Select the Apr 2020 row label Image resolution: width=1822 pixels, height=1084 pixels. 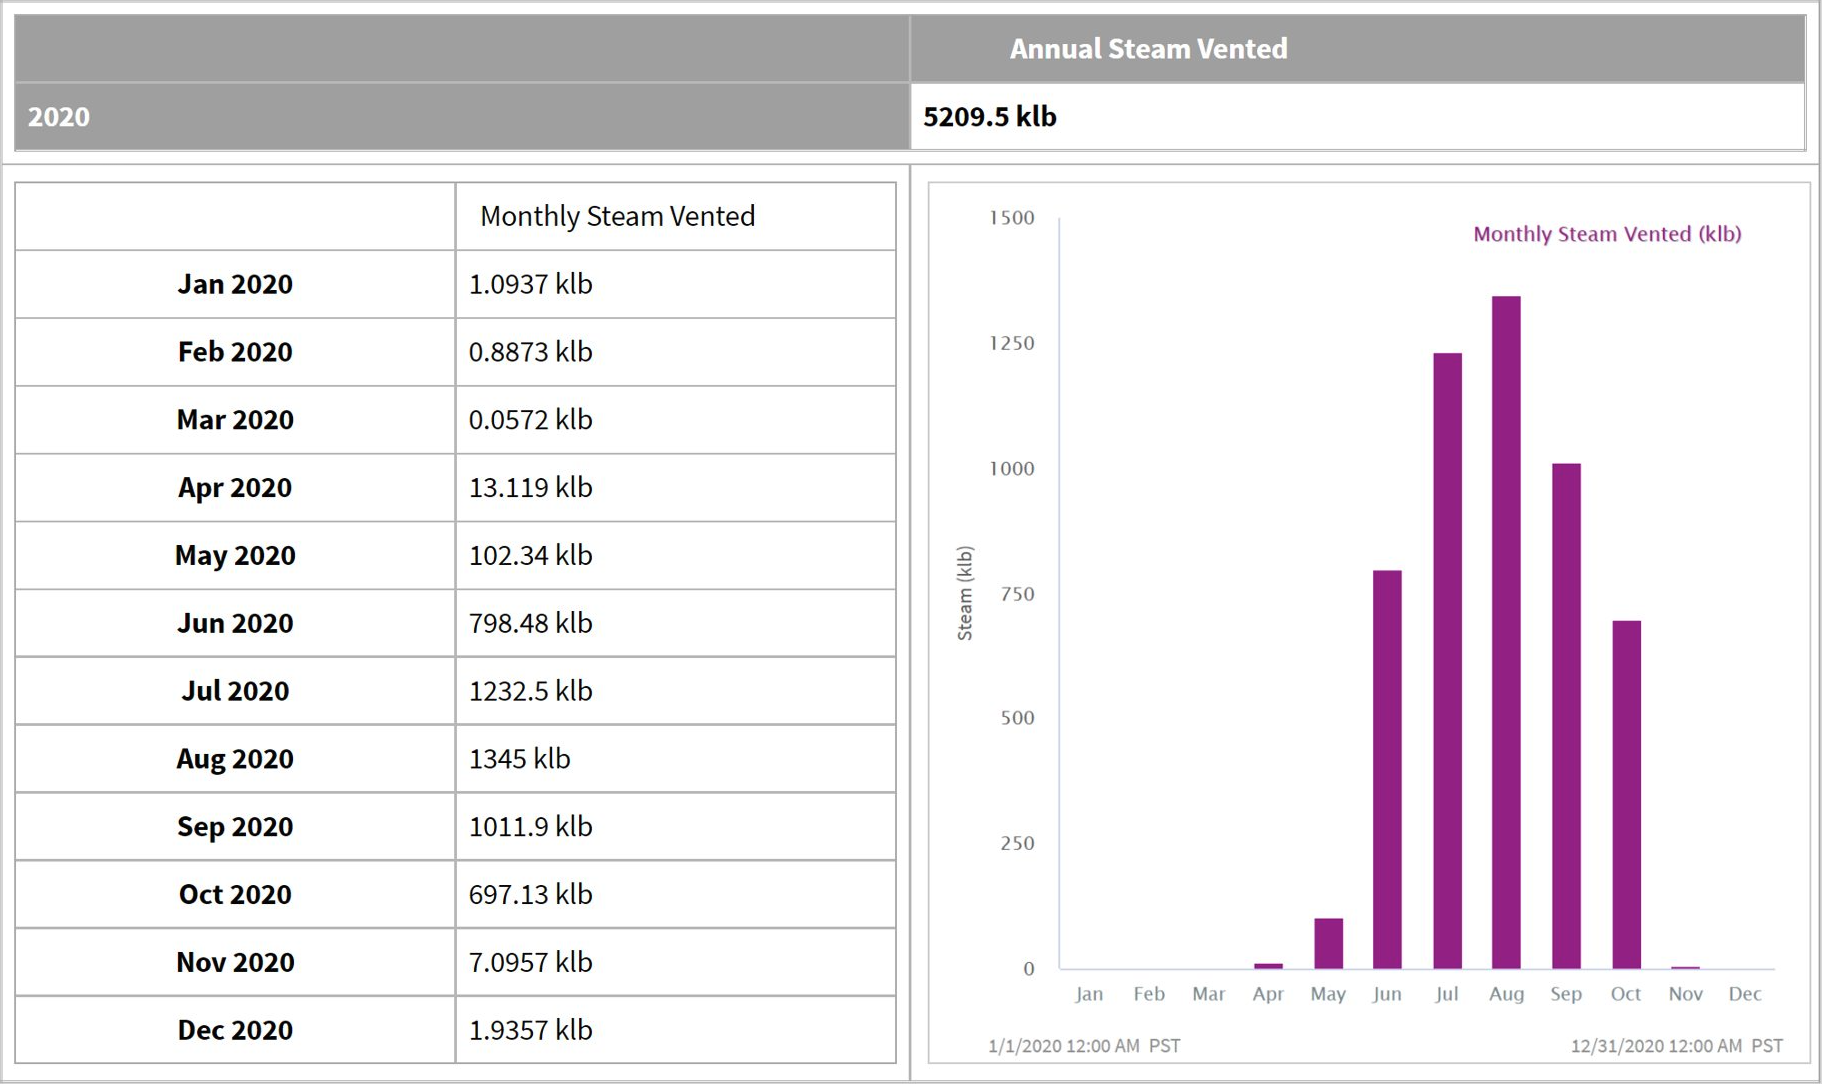(235, 487)
